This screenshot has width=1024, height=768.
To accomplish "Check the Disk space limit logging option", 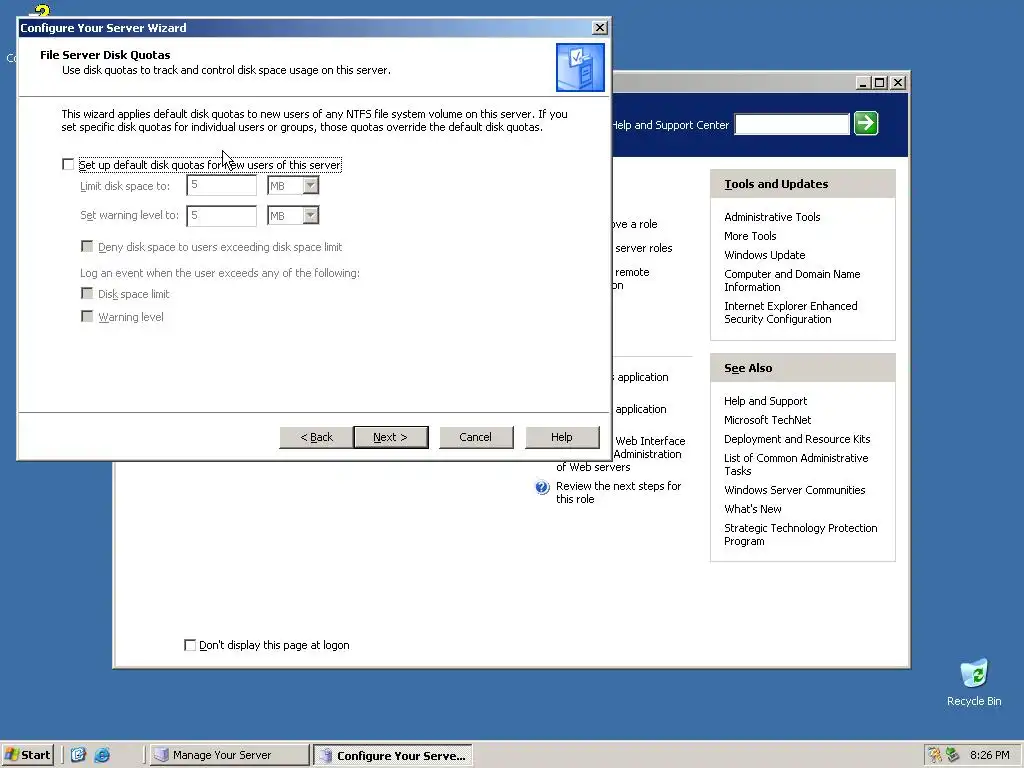I will point(87,293).
